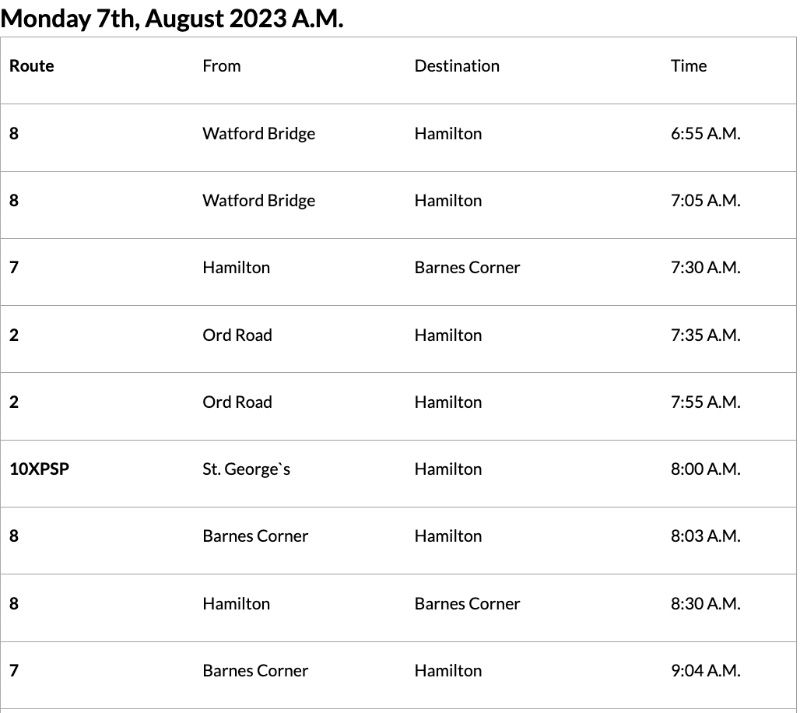The height and width of the screenshot is (713, 800).
Task: Click the 8:03 A.M. time entry
Action: pyautogui.click(x=705, y=536)
